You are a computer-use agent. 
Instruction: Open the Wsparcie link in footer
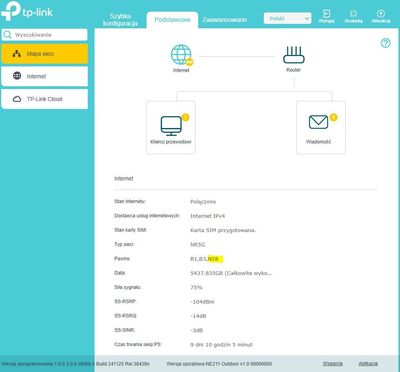(332, 364)
